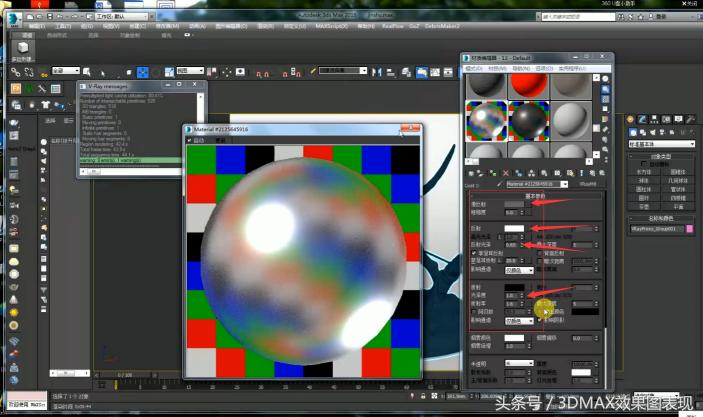The height and width of the screenshot is (417, 703).
Task: Click Get Material icon in Material Editor toolbar
Action: (471, 173)
